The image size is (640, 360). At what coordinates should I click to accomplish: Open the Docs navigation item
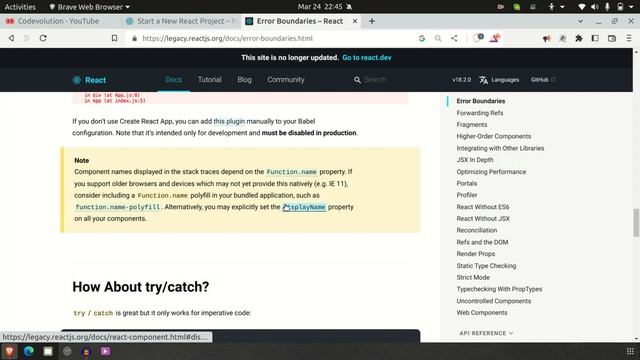point(173,80)
